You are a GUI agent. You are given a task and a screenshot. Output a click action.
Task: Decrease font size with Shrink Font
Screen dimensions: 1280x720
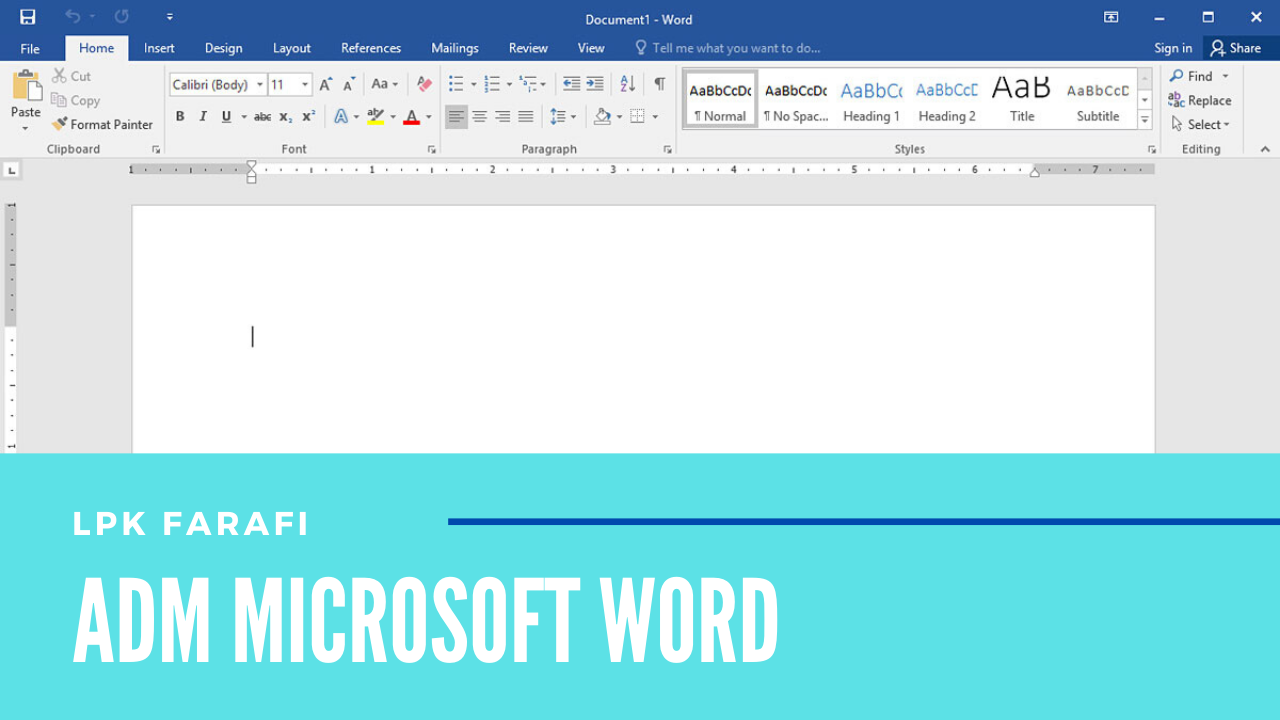pos(349,85)
